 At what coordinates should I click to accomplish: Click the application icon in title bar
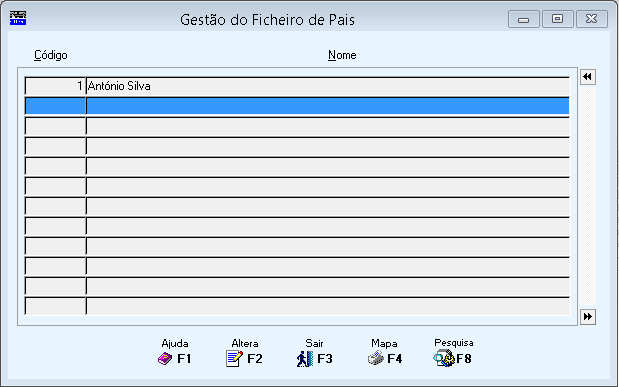pos(18,18)
